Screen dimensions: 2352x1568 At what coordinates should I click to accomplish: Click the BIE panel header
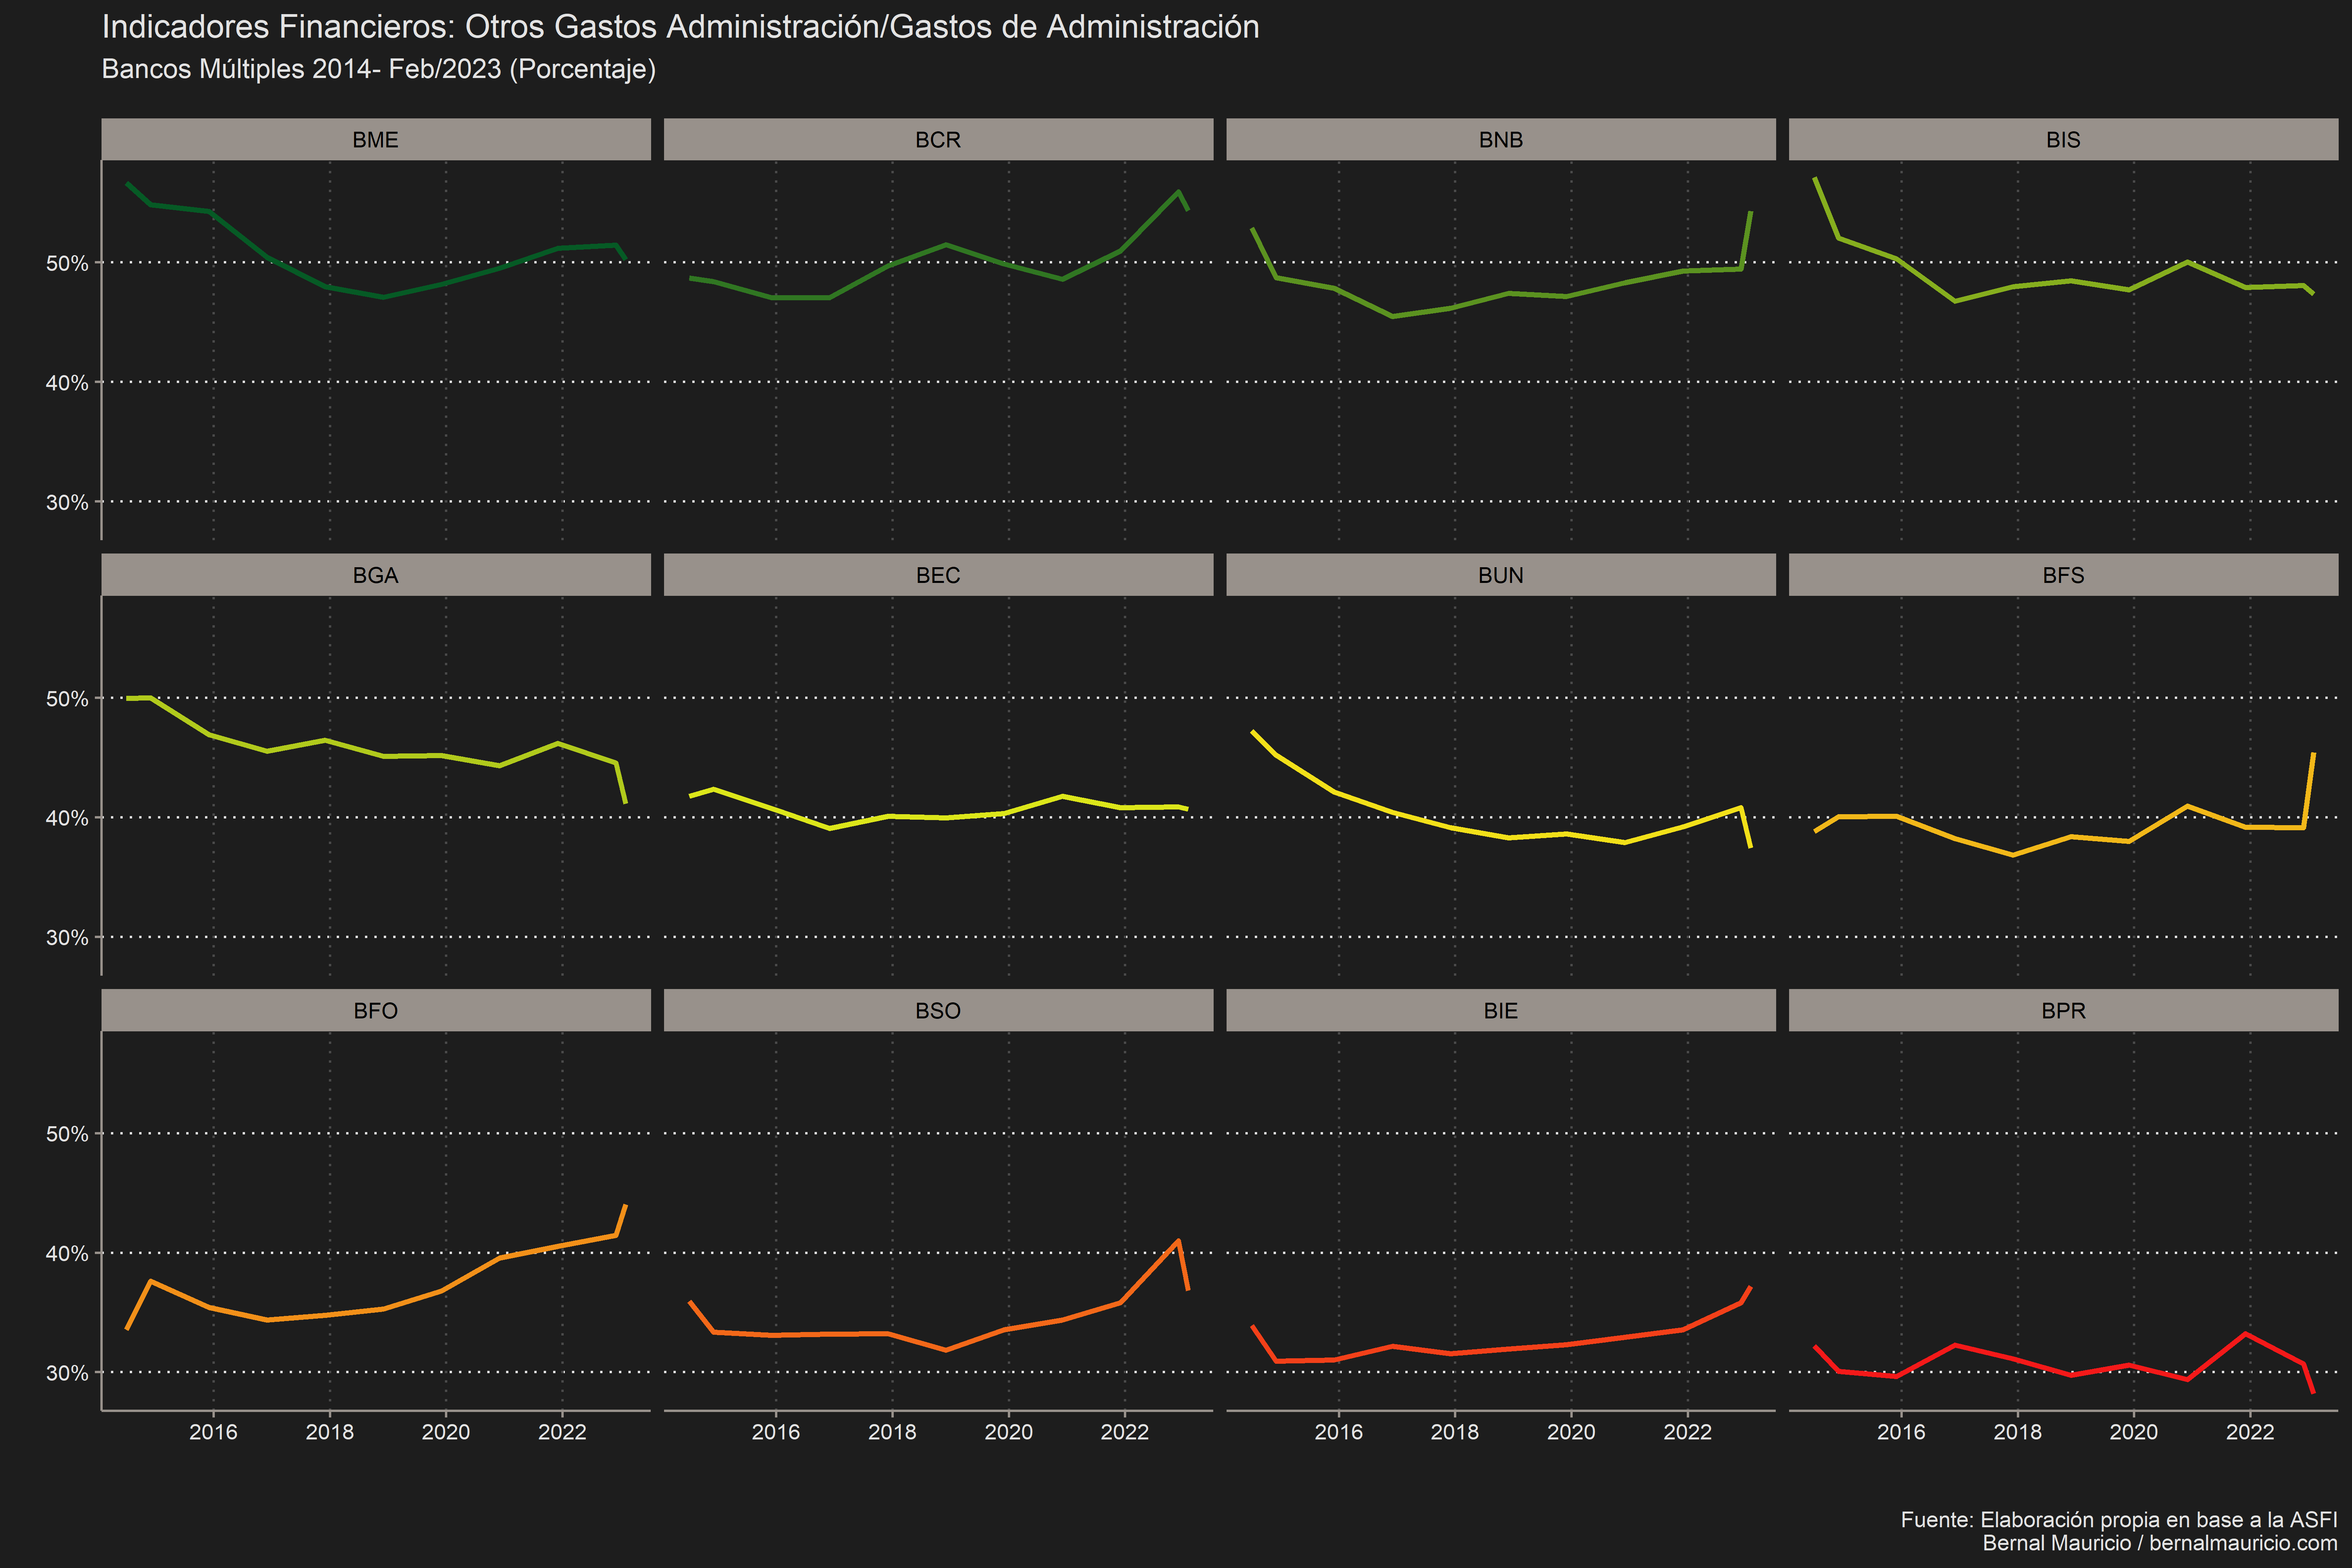(x=1501, y=1010)
